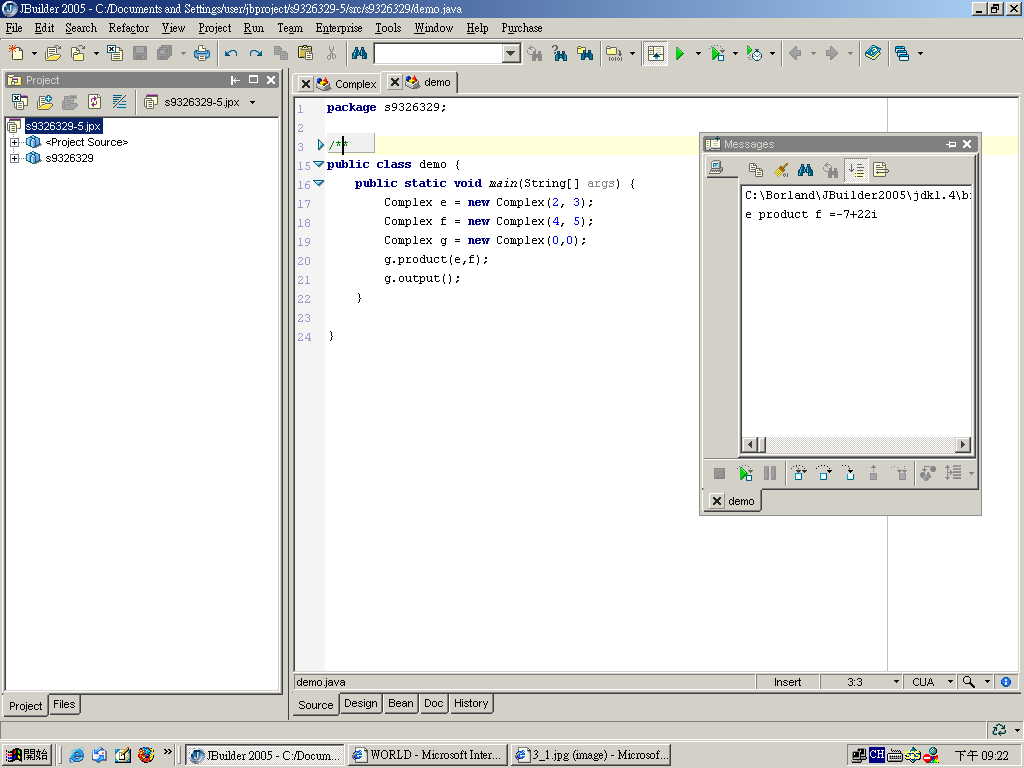Expand the s9326329 package node

click(14, 158)
